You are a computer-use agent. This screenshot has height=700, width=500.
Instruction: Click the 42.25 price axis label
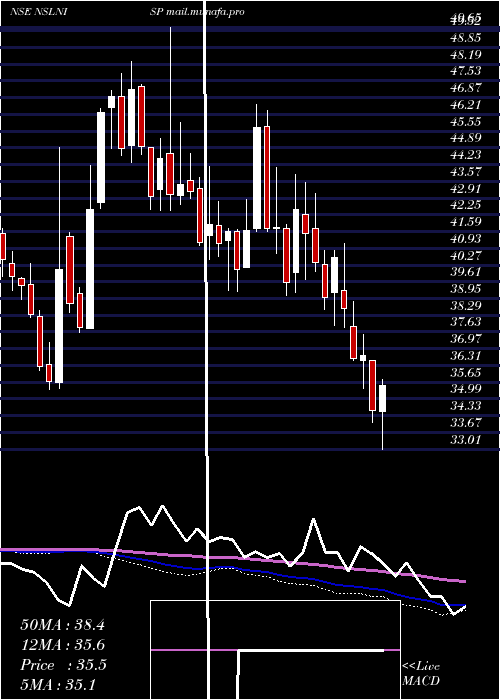click(x=466, y=205)
